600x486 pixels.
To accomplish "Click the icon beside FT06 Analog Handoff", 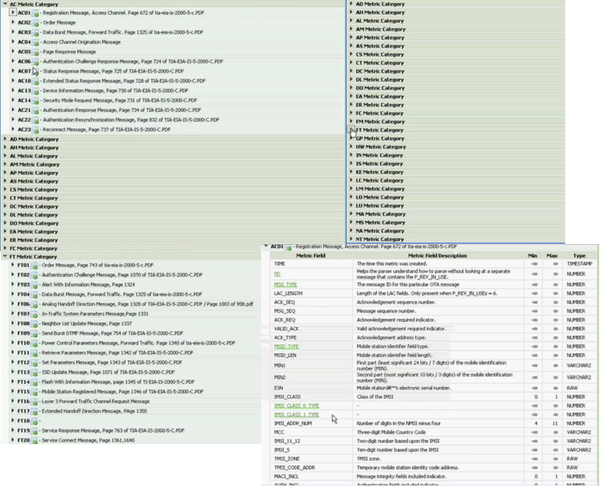I will click(x=34, y=305).
